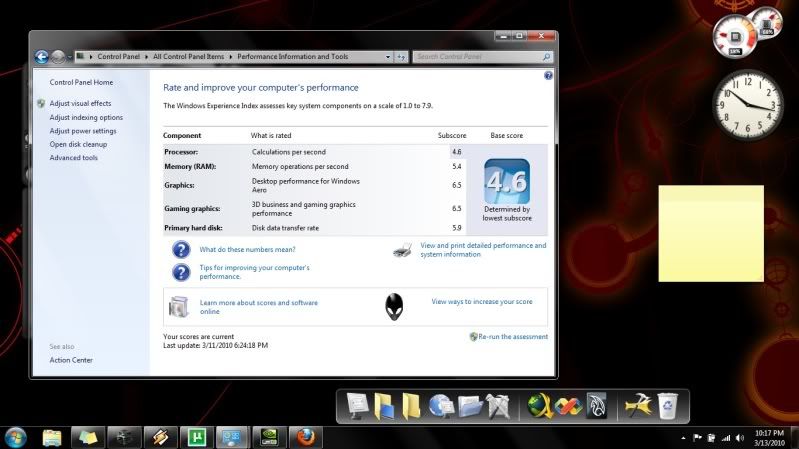Open the Windows Start orb
Image resolution: width=799 pixels, height=449 pixels.
(x=15, y=438)
